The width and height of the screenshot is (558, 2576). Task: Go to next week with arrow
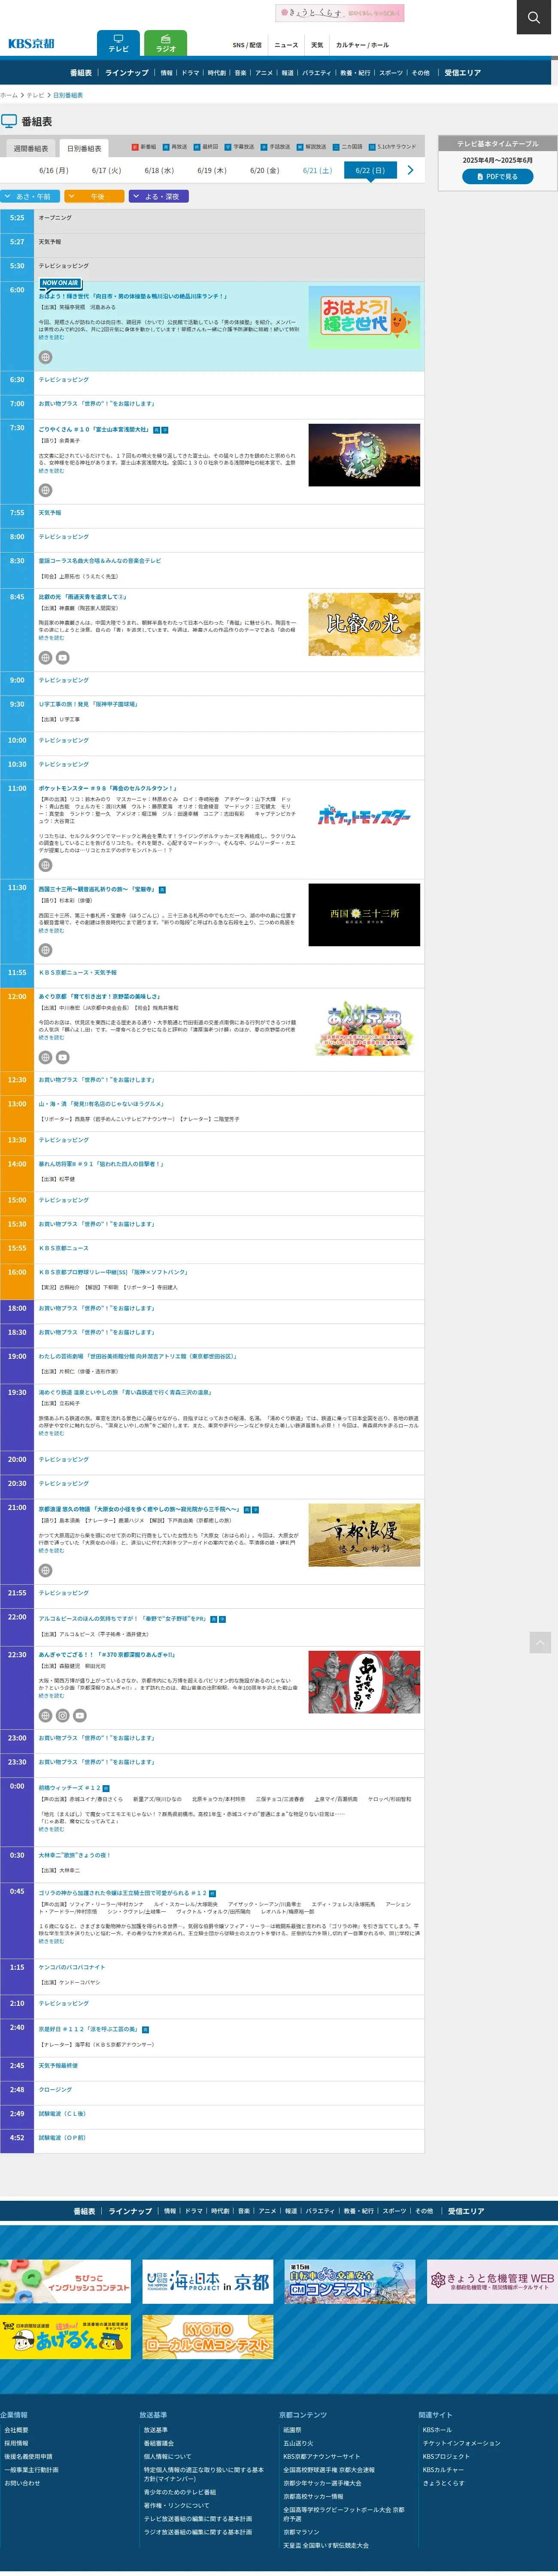click(x=410, y=170)
